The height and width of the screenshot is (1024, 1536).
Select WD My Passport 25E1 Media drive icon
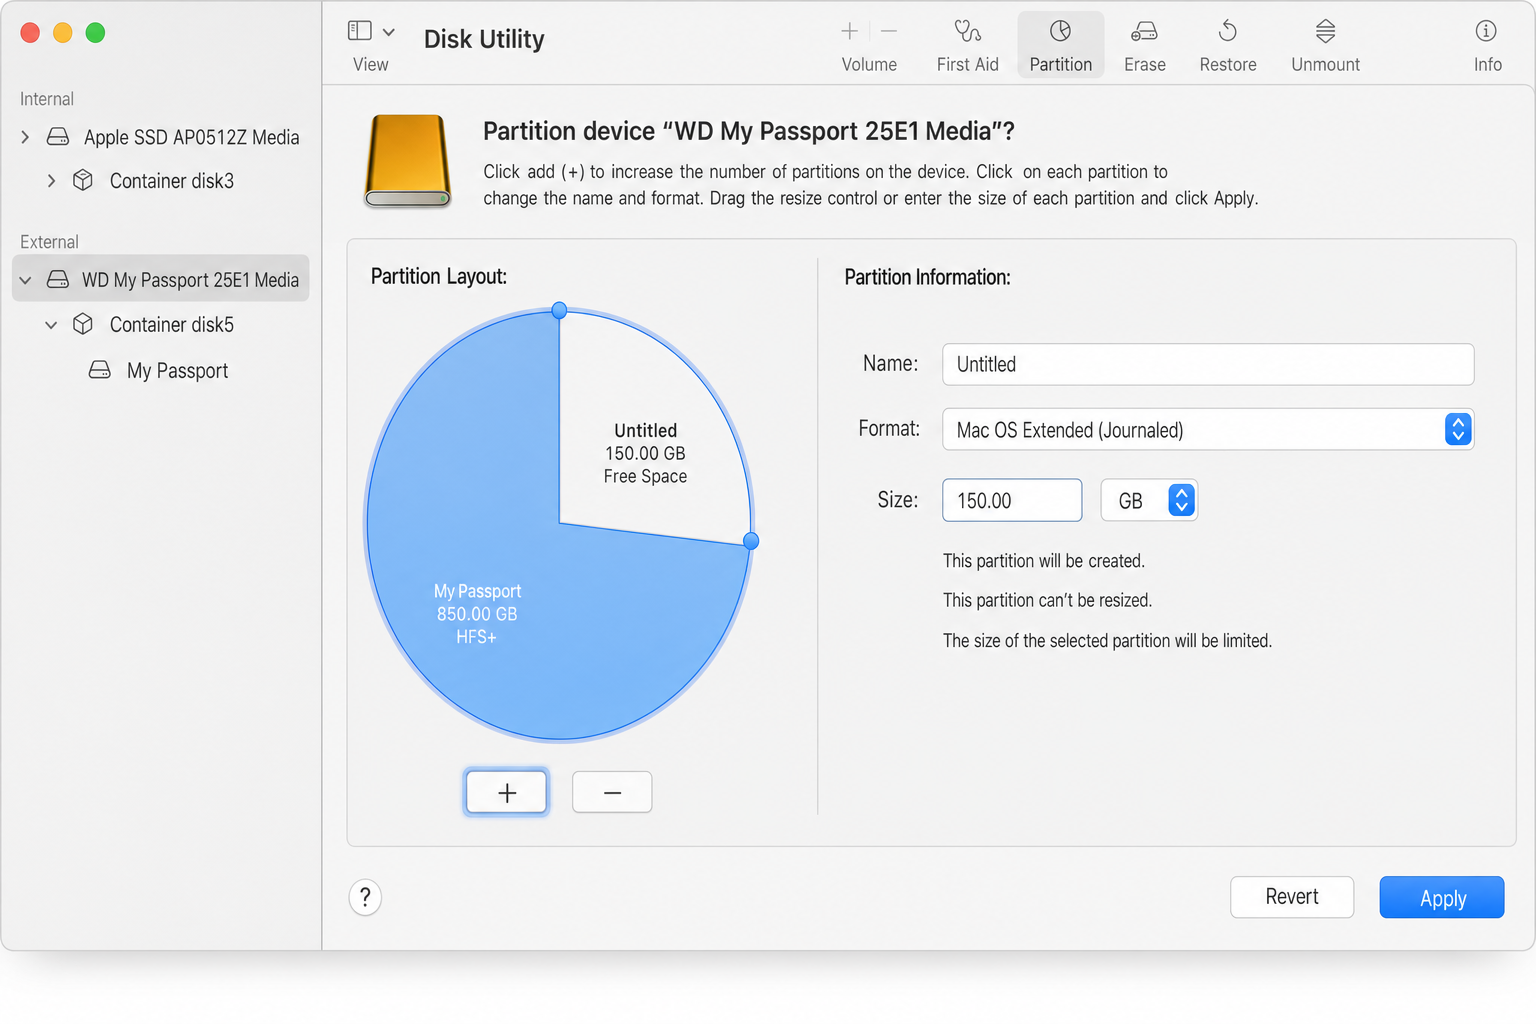[x=58, y=279]
